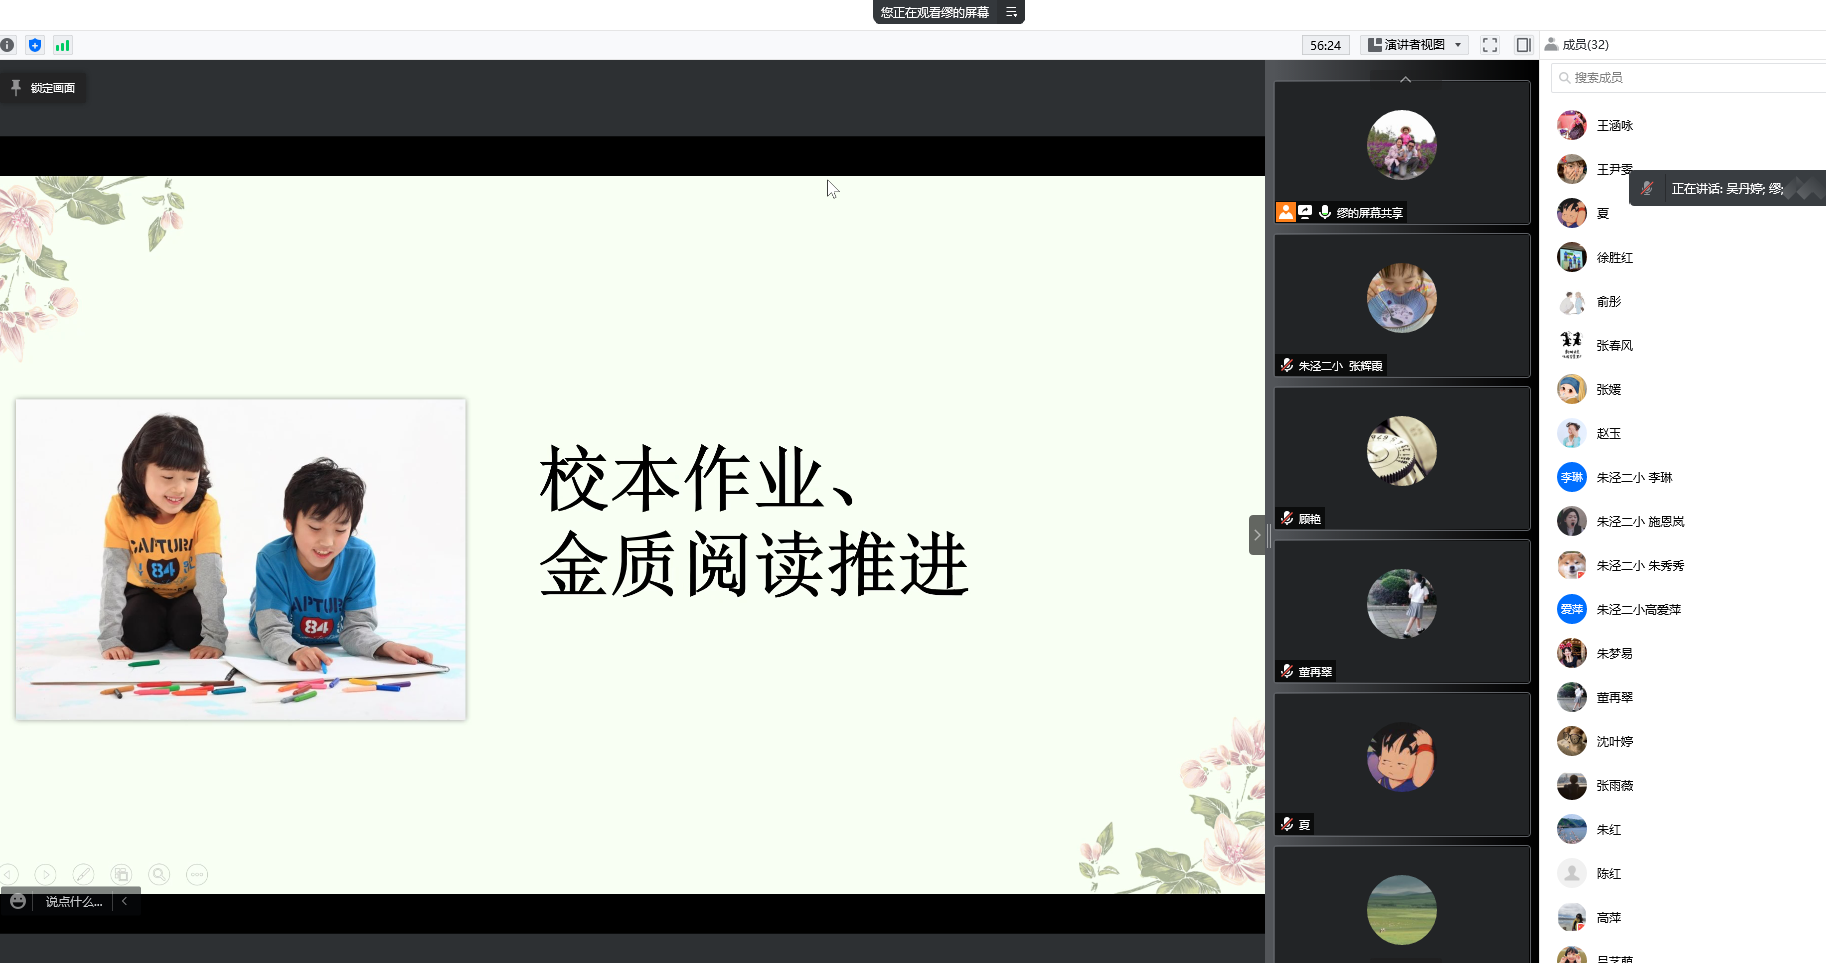
Task: Click the slide zoom magnifier icon
Action: tap(159, 874)
